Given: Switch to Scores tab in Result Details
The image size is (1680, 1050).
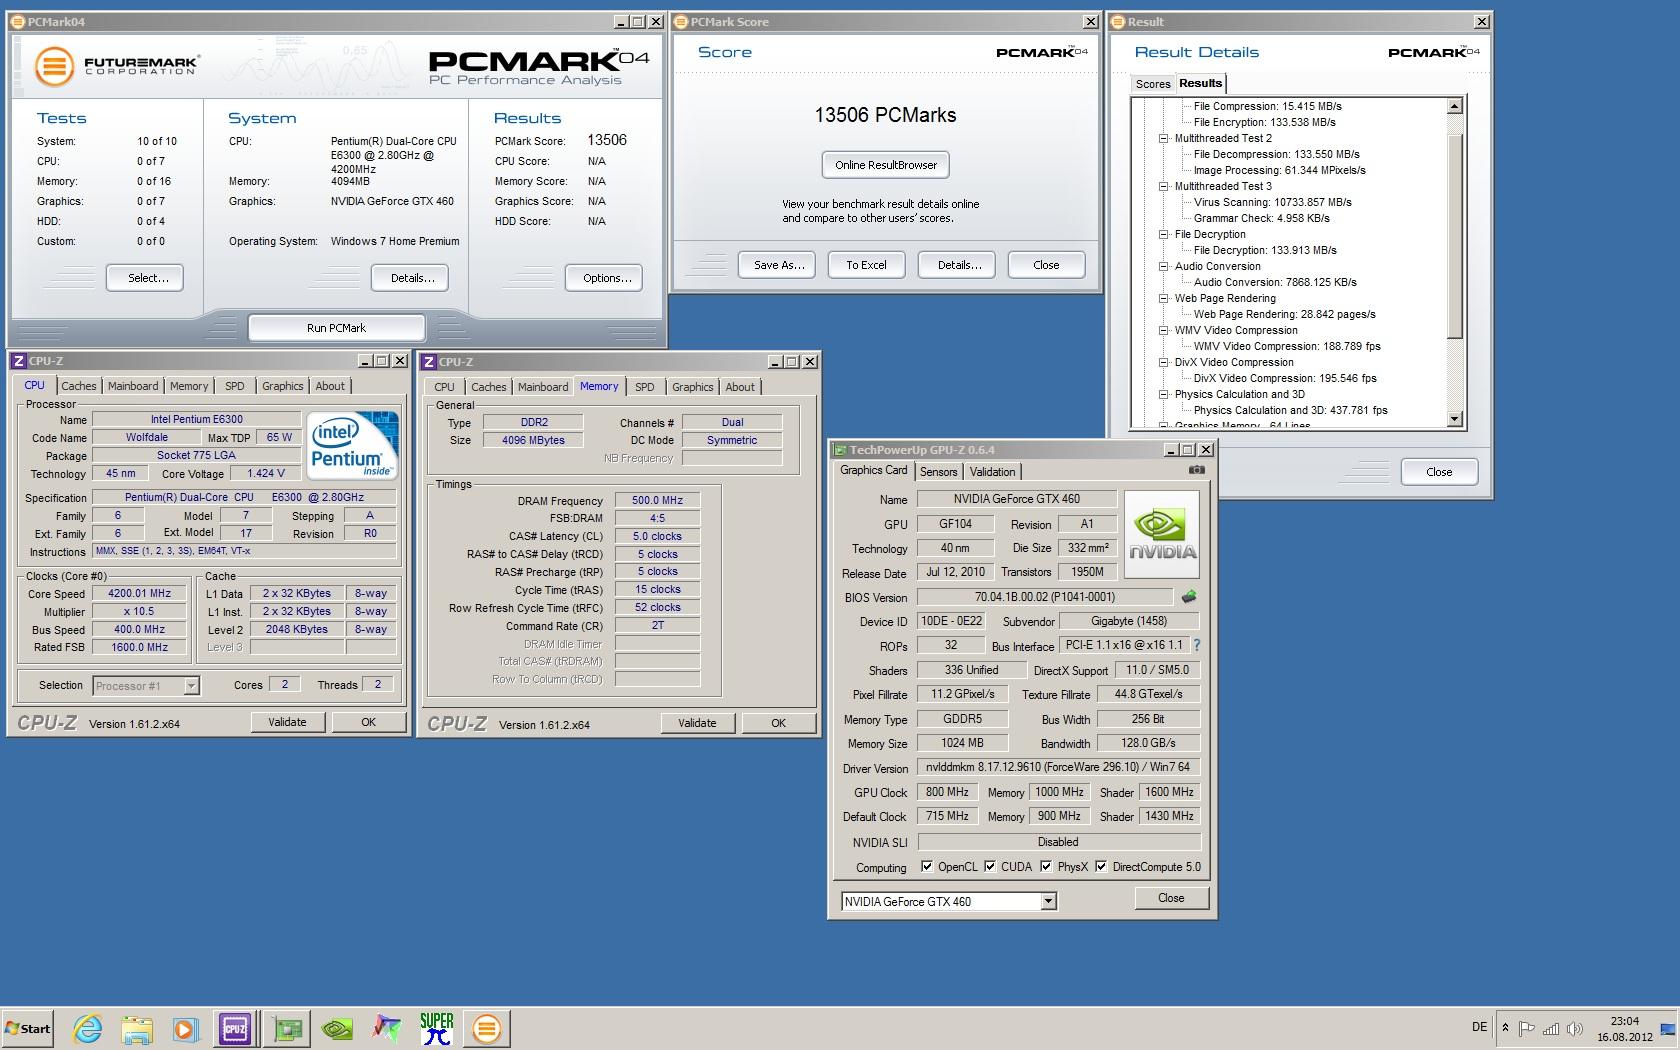Looking at the screenshot, I should (1152, 84).
